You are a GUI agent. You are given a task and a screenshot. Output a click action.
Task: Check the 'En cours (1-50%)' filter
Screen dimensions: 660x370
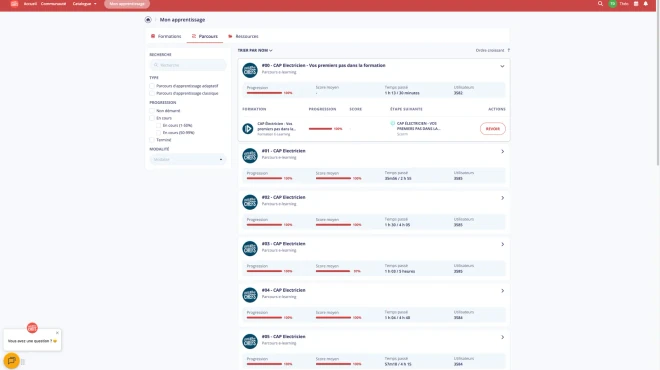pos(158,125)
